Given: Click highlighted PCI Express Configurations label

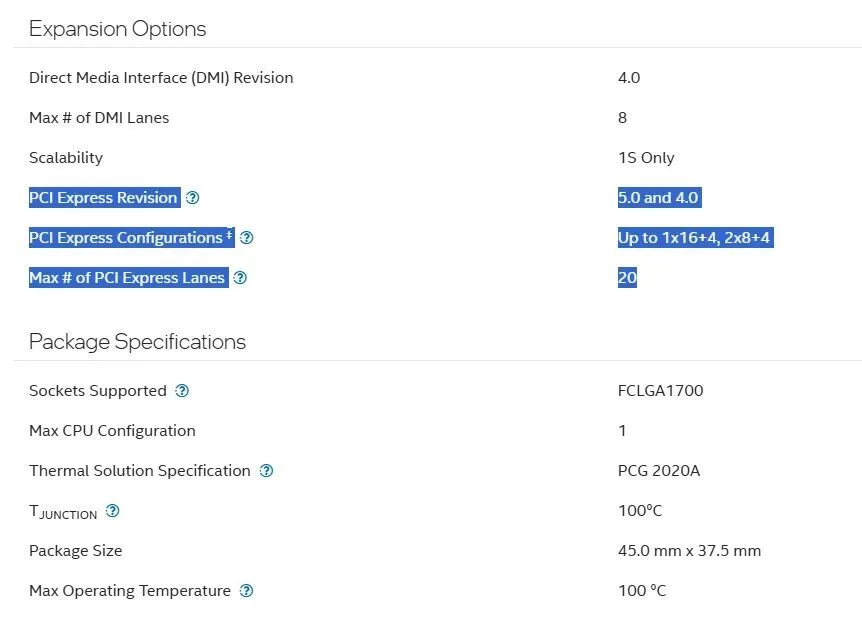Looking at the screenshot, I should pos(125,238).
